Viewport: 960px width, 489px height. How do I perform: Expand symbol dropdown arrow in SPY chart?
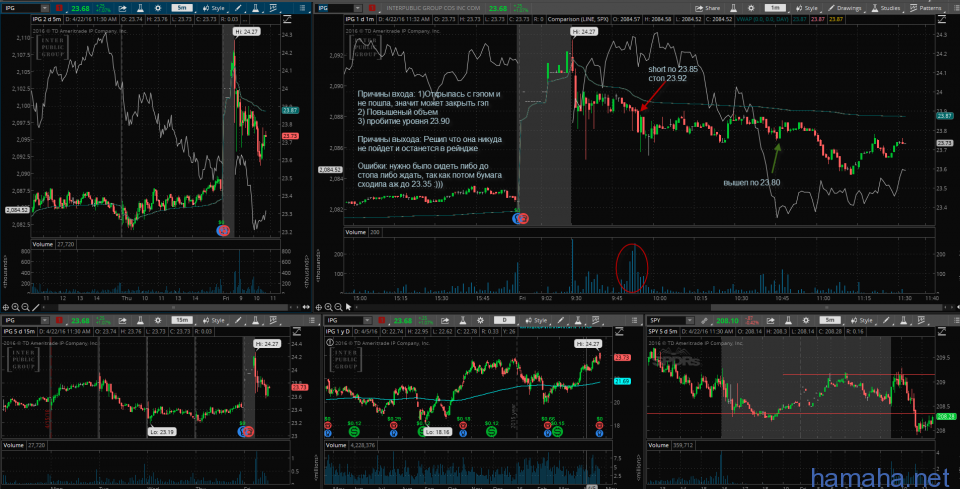pos(689,321)
